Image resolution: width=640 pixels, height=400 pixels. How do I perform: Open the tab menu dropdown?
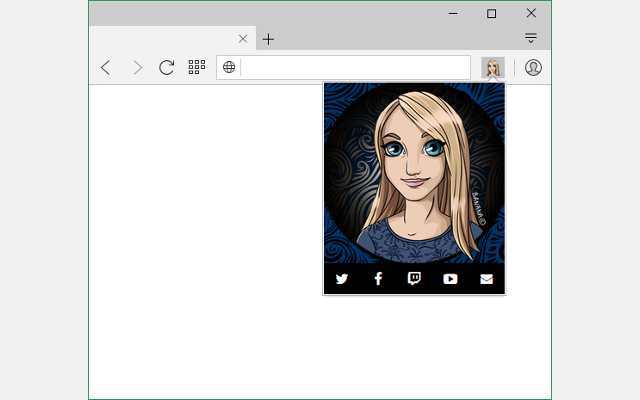click(531, 38)
